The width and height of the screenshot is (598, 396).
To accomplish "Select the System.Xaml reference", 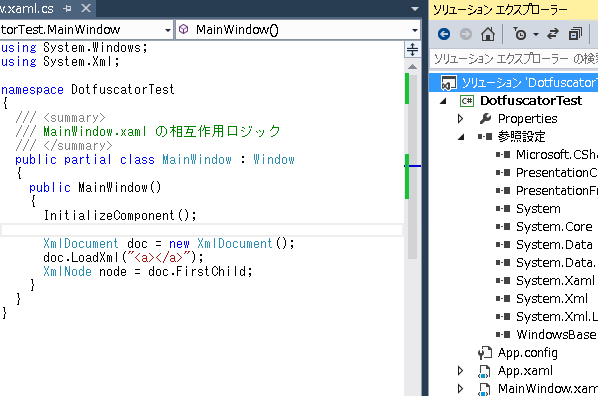I will [555, 281].
